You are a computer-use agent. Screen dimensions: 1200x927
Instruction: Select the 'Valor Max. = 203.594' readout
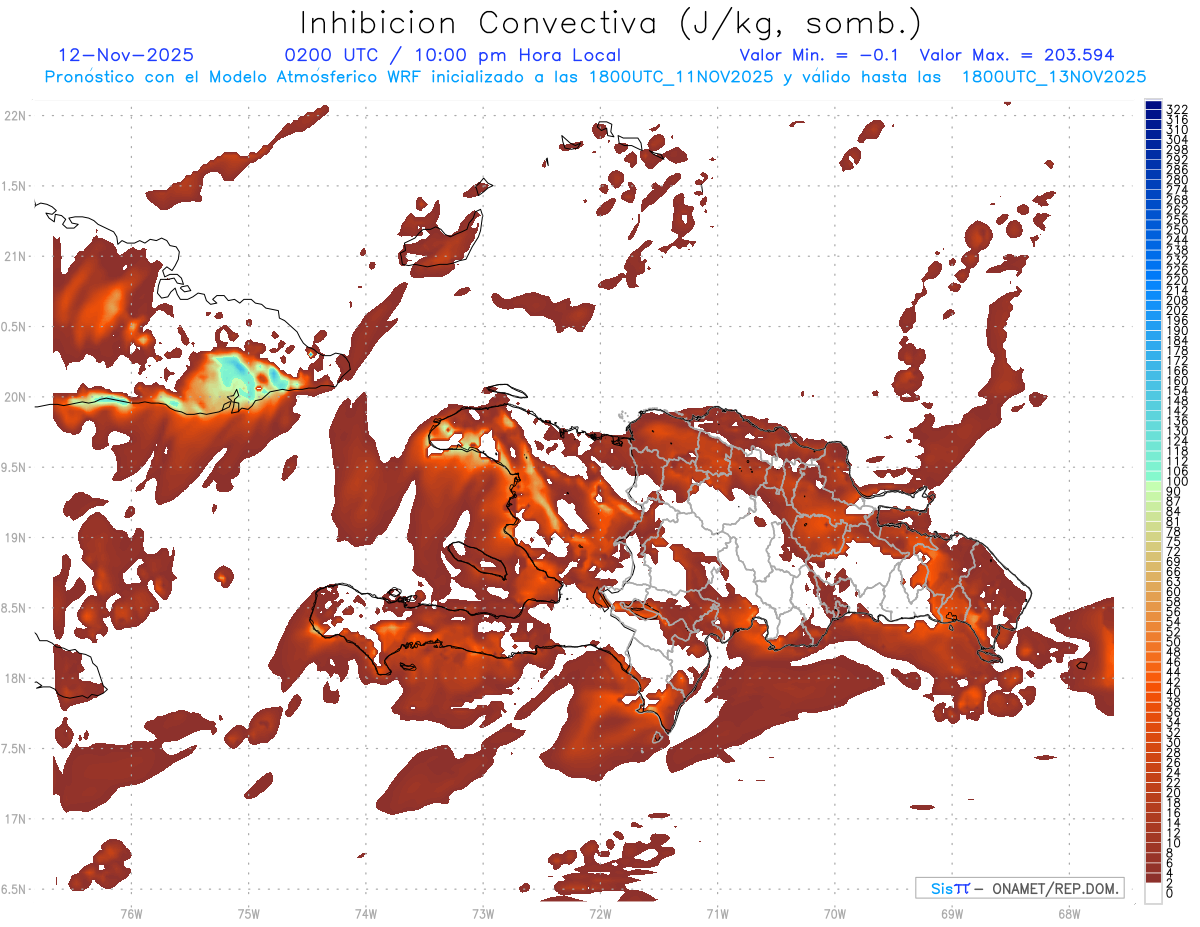tap(1017, 56)
